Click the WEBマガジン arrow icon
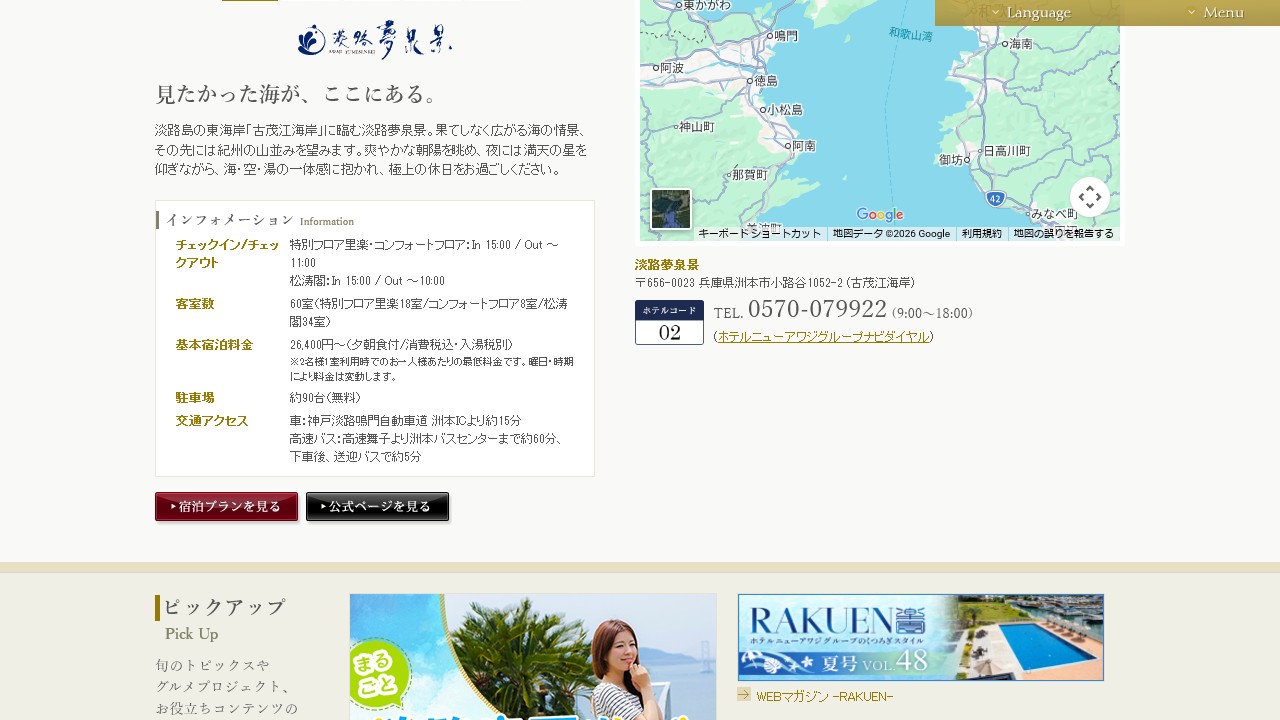 [x=744, y=695]
